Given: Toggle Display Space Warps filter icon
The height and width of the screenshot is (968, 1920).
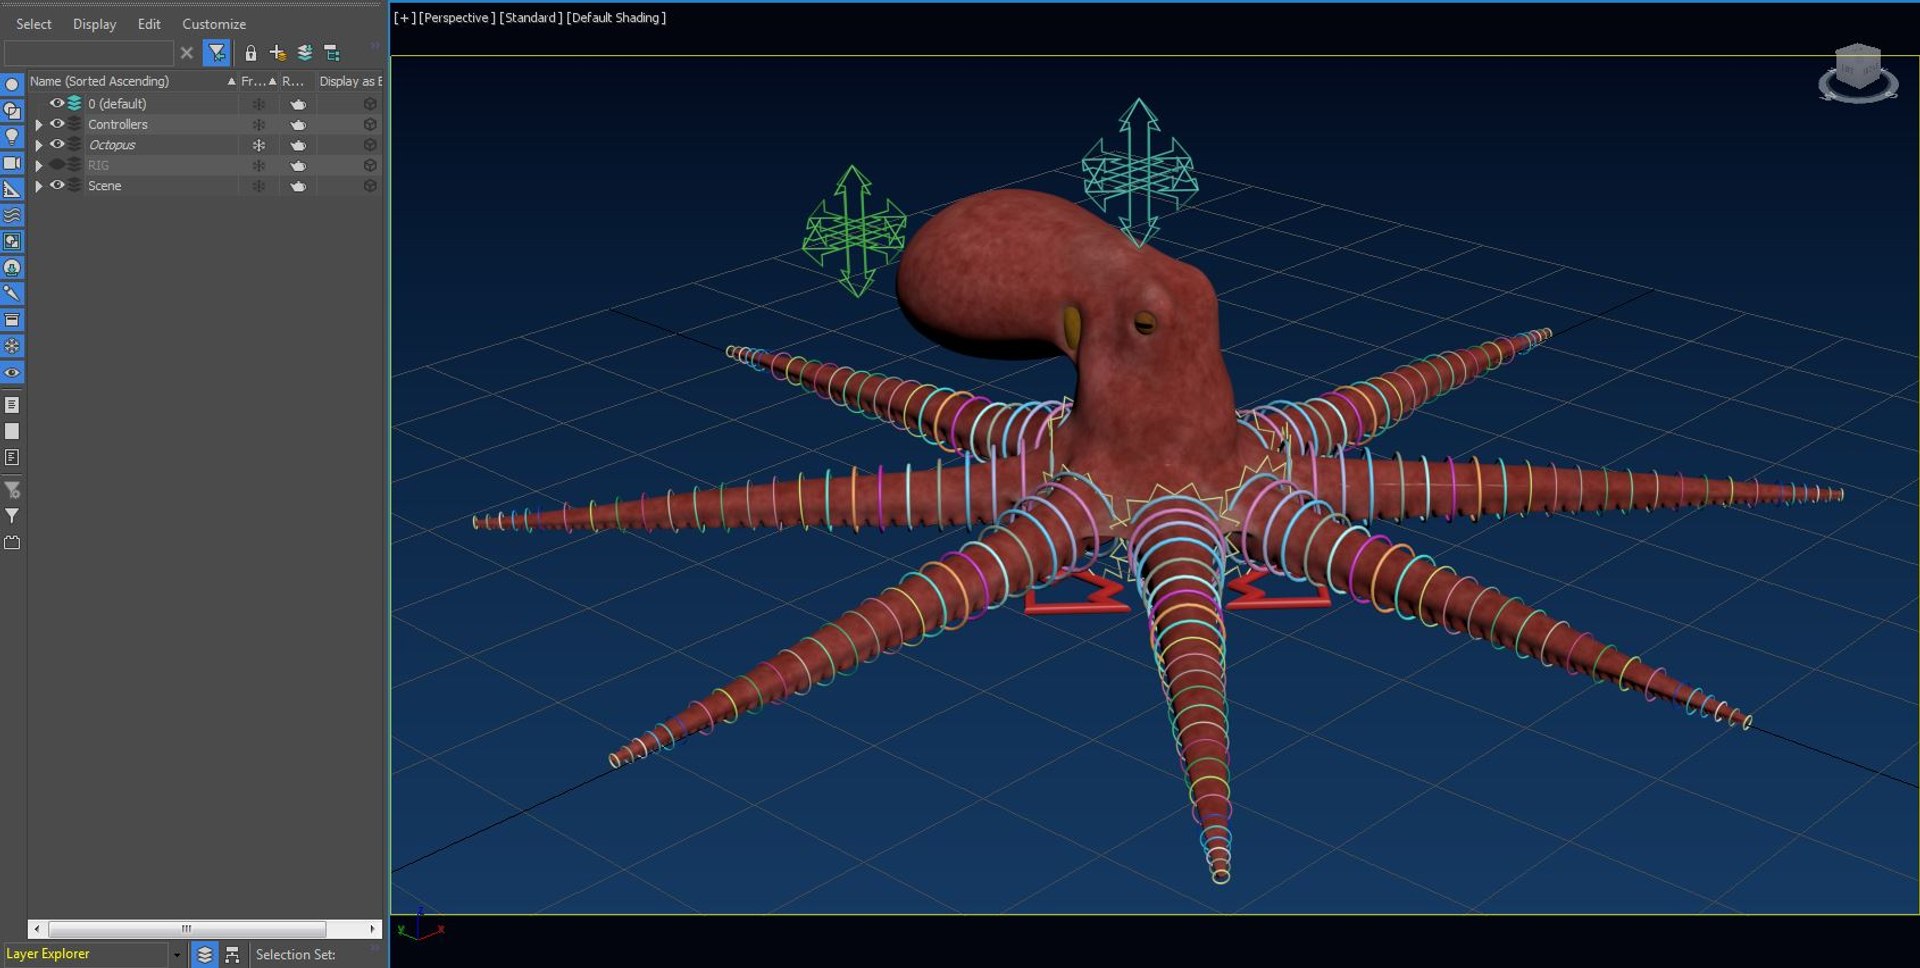Looking at the screenshot, I should tap(12, 215).
